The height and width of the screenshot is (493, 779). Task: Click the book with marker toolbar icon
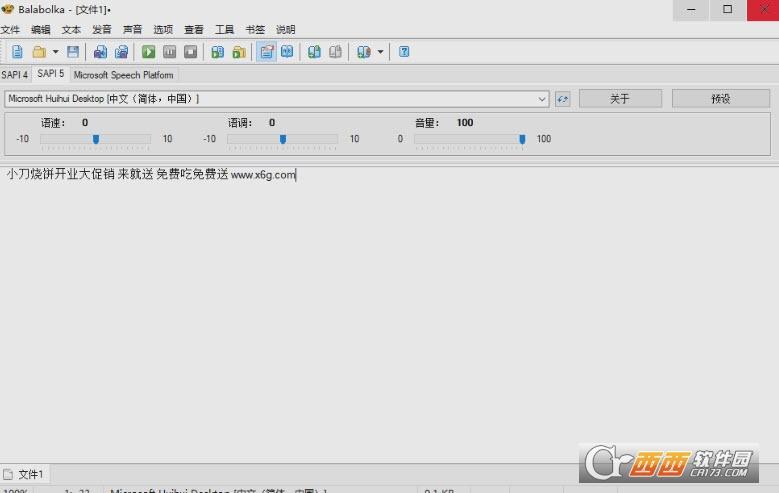tap(364, 52)
